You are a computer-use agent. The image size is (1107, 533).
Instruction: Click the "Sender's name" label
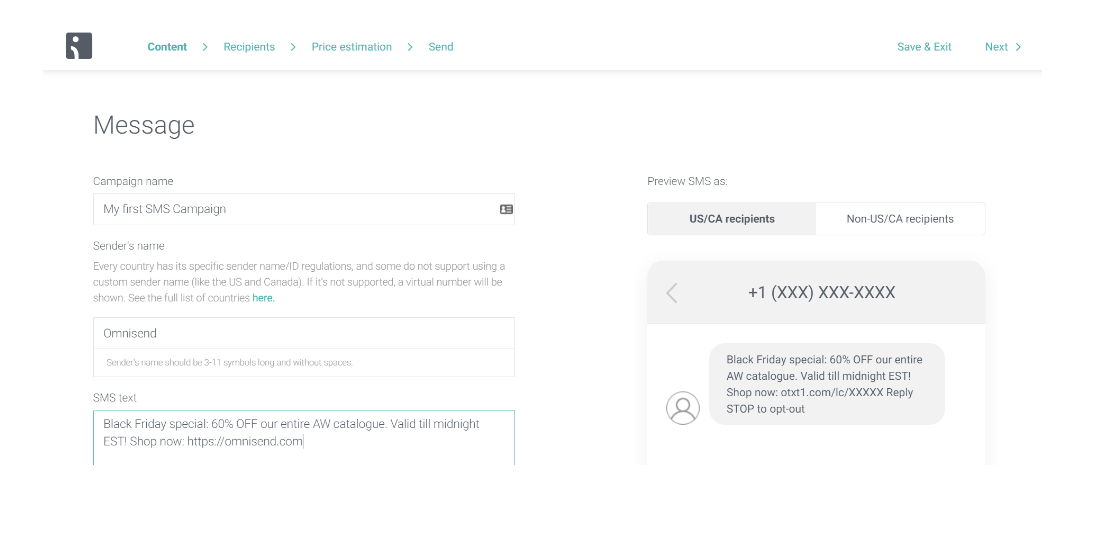coord(129,246)
